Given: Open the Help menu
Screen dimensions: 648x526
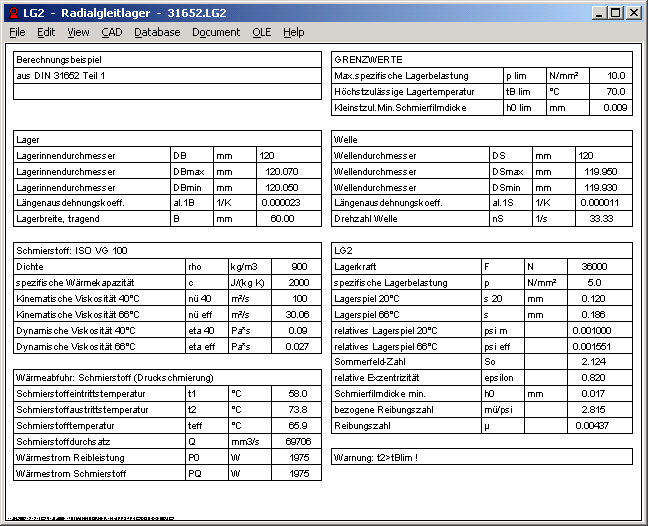Looking at the screenshot, I should point(293,32).
